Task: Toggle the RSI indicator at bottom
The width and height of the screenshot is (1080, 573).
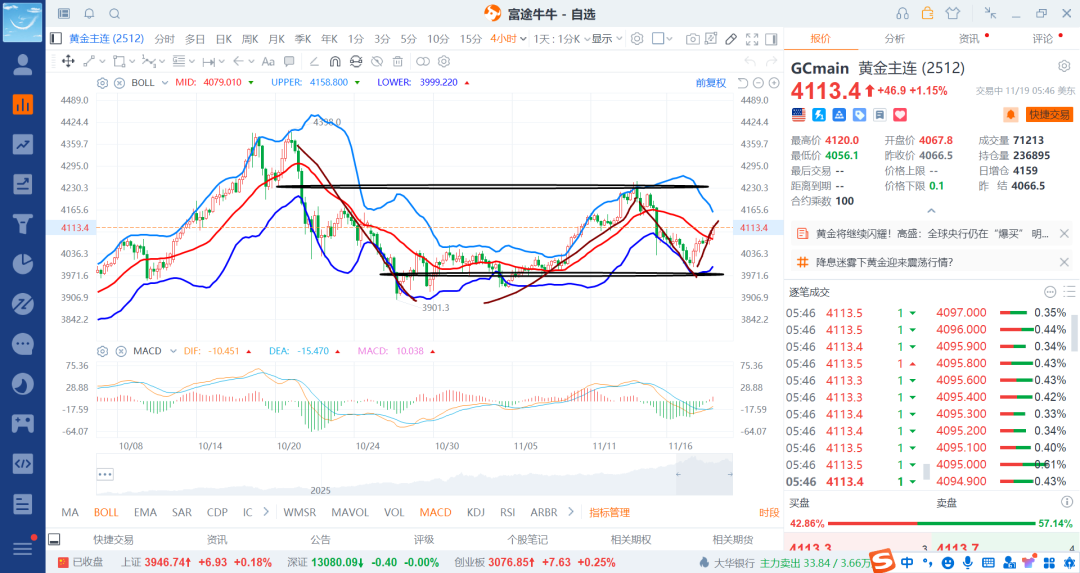Action: point(508,512)
